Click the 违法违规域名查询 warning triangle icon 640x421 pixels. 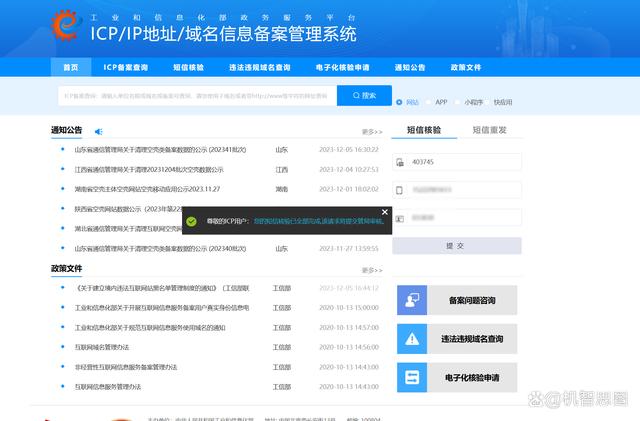[x=413, y=339]
